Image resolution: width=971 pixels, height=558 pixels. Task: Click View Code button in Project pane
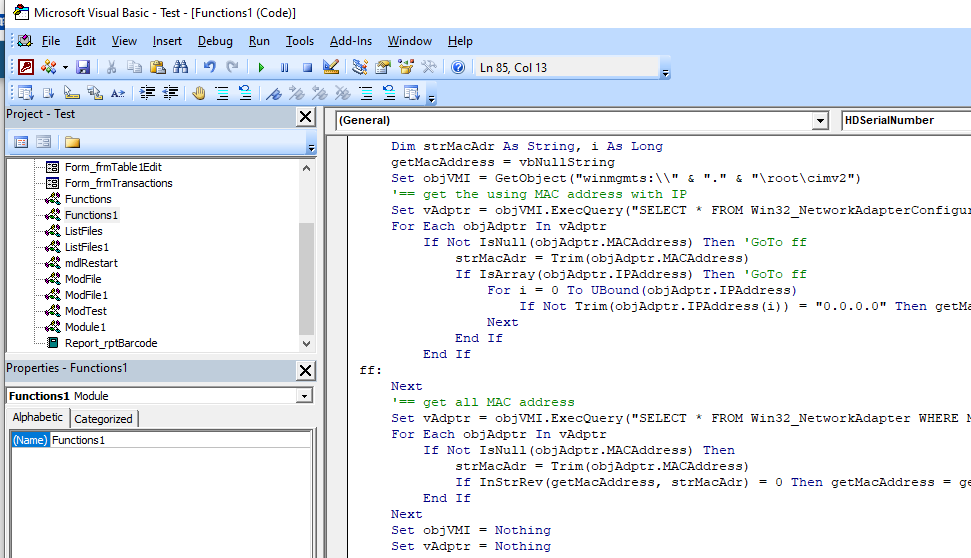click(x=21, y=142)
